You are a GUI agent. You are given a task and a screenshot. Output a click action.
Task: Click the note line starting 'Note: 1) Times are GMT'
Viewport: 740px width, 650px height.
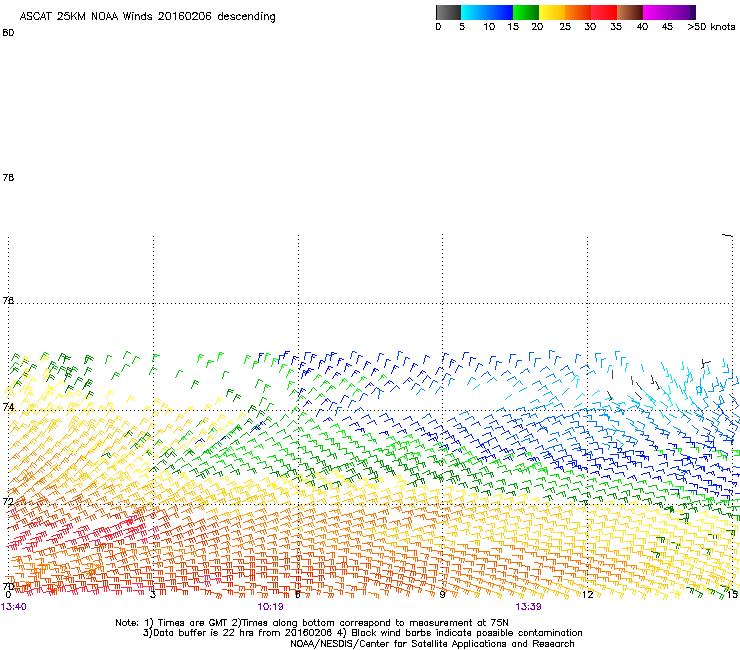coord(312,623)
